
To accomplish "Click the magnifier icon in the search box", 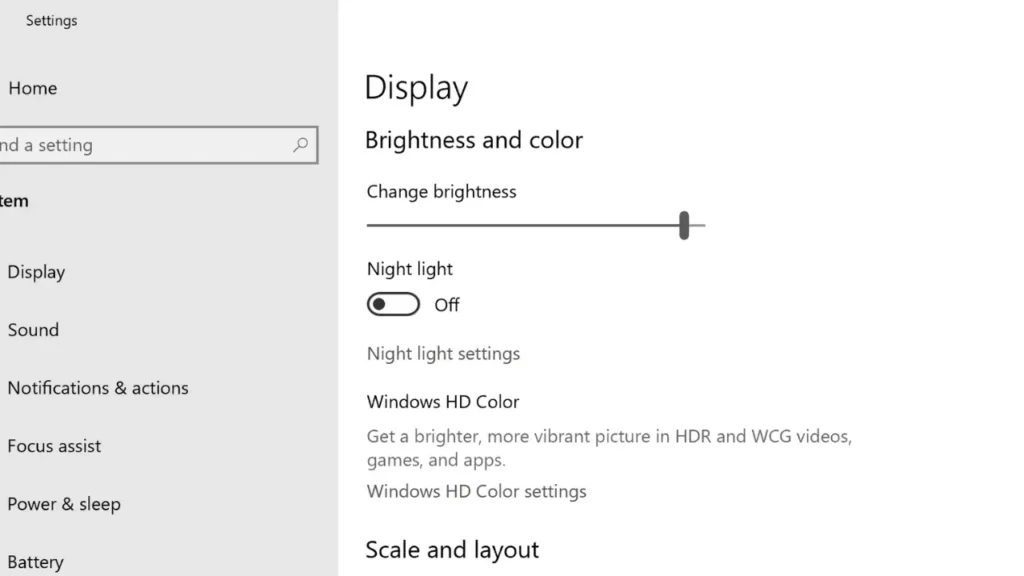I will click(x=300, y=145).
